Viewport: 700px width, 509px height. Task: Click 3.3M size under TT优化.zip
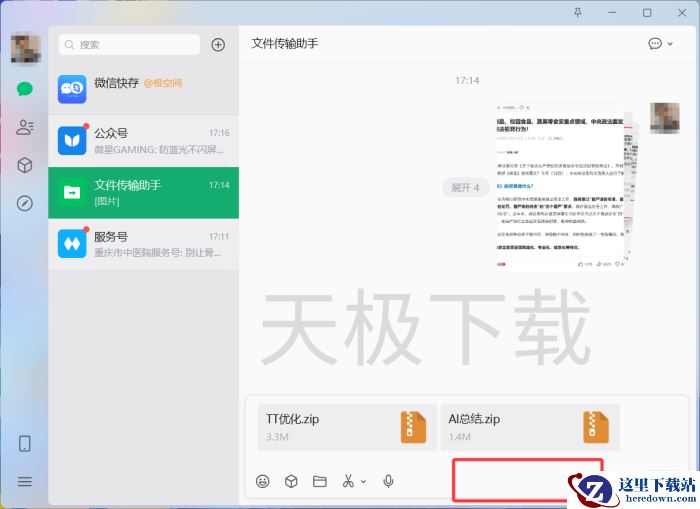click(x=277, y=437)
